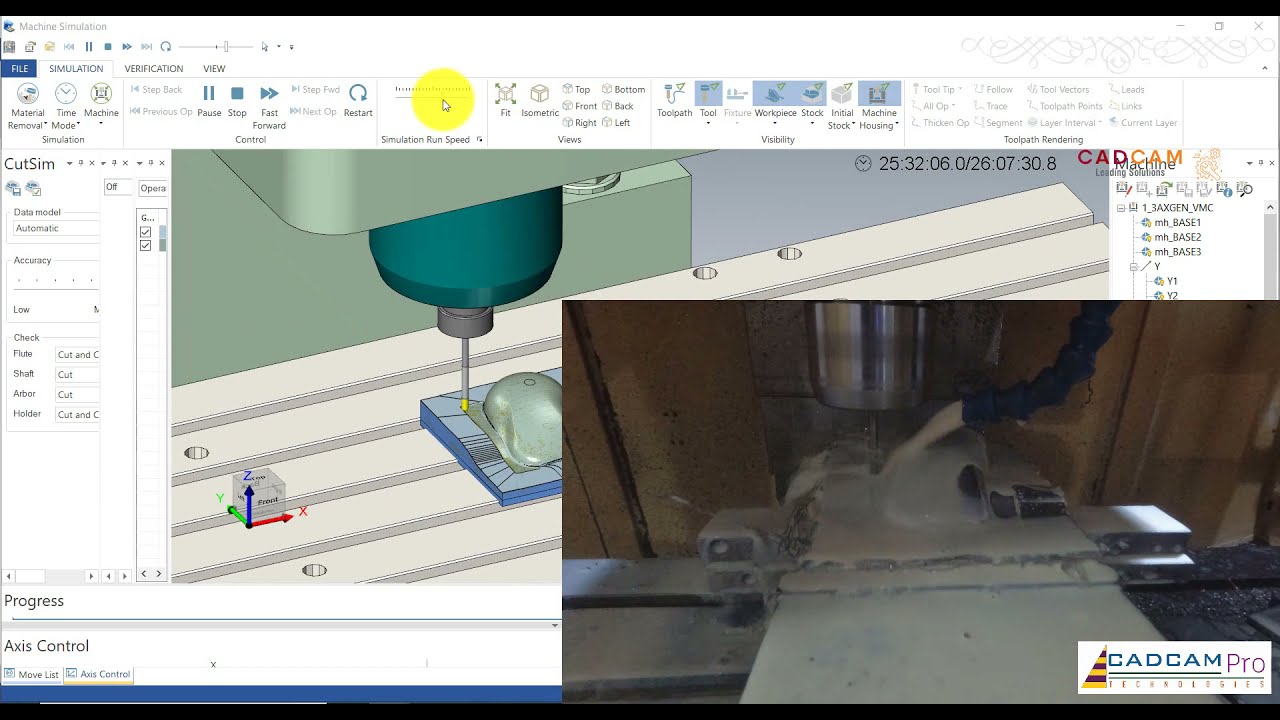Switch to VERIFICATION ribbon tab

click(x=154, y=69)
